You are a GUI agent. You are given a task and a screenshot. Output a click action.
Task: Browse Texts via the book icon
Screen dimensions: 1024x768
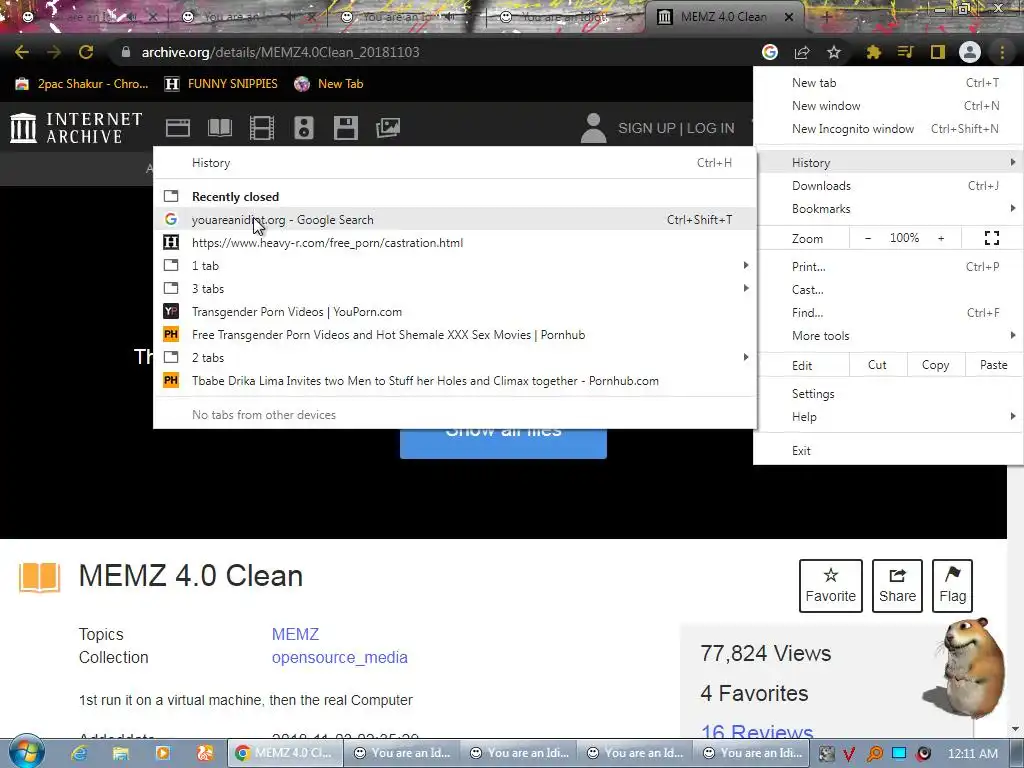[x=220, y=127]
